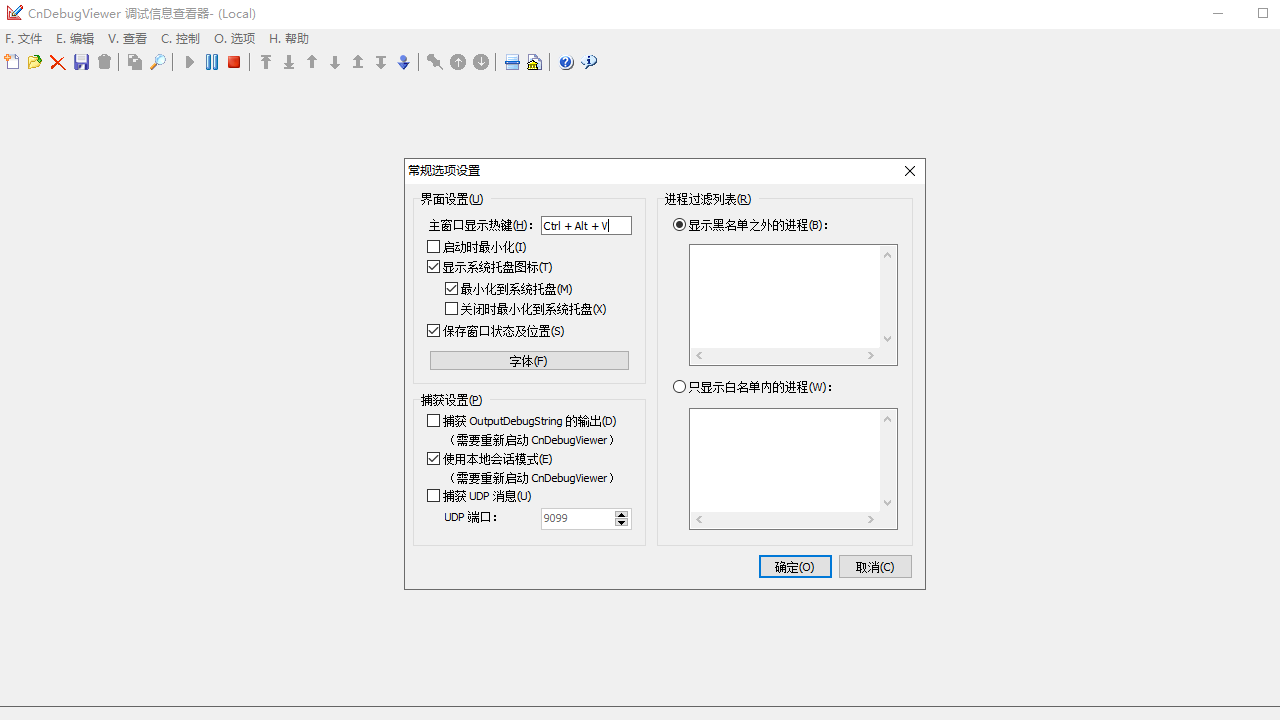Image resolution: width=1280 pixels, height=720 pixels.
Task: Click scroll-right arrow in the blacklist process box
Action: [871, 356]
